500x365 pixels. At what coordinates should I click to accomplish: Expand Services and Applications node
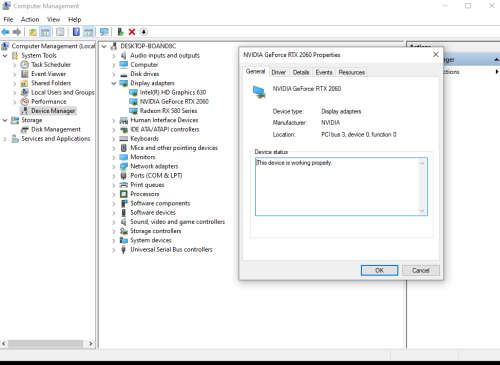point(5,139)
